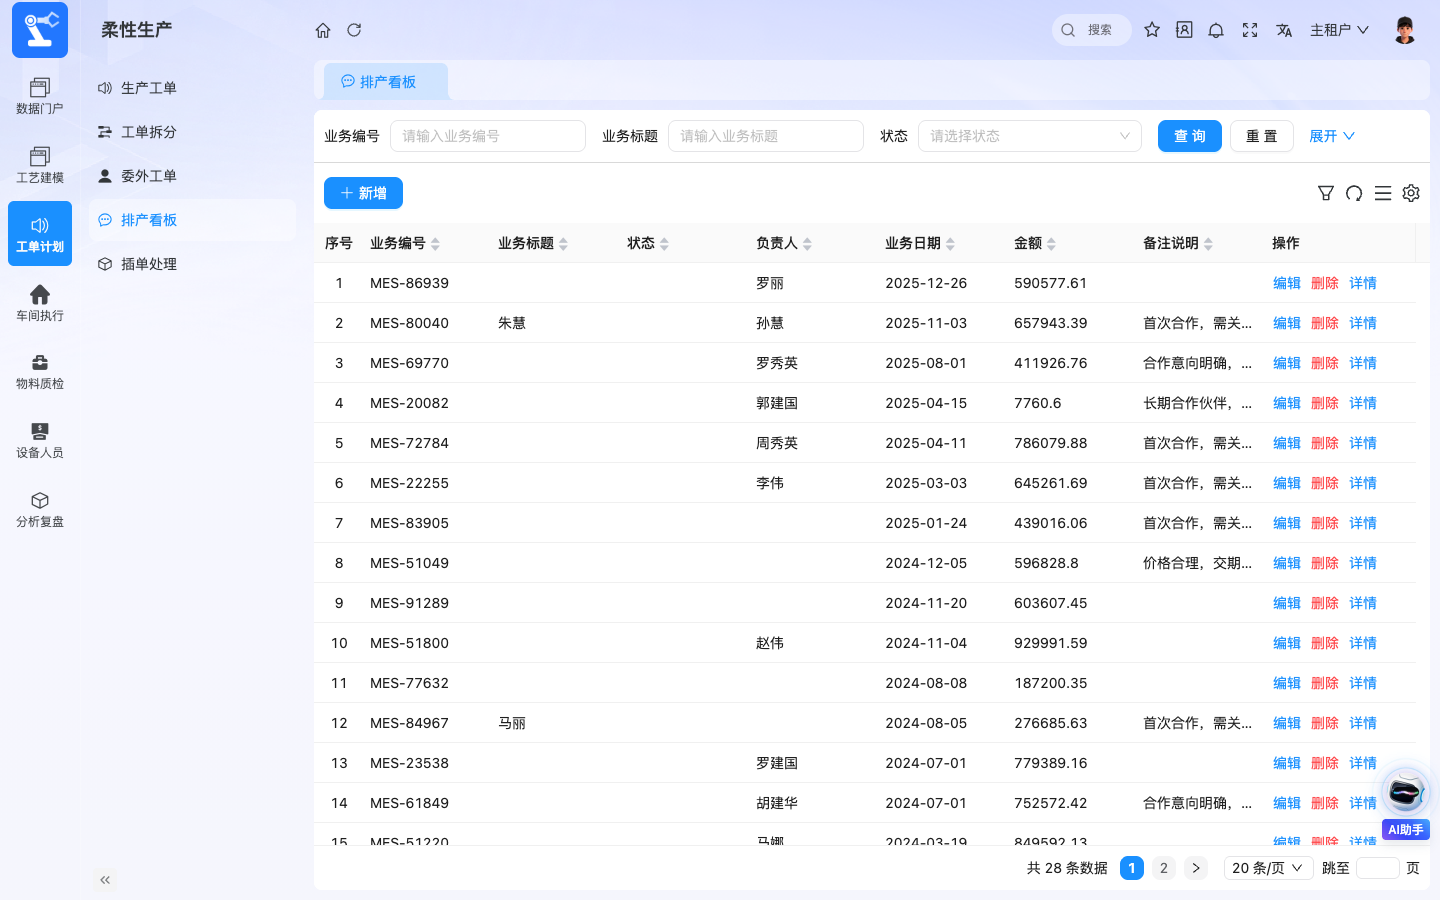Focus the 业务编号 input field
The height and width of the screenshot is (900, 1440).
pyautogui.click(x=488, y=136)
